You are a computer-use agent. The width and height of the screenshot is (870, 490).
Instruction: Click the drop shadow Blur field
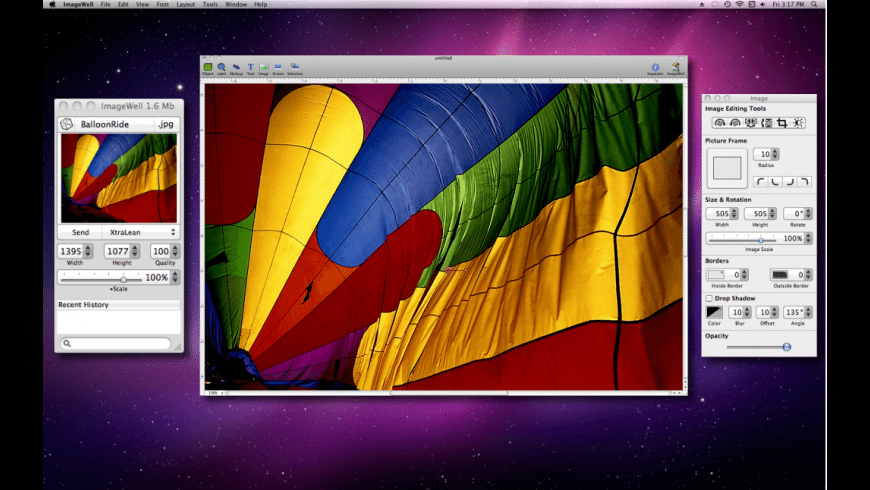[x=736, y=312]
